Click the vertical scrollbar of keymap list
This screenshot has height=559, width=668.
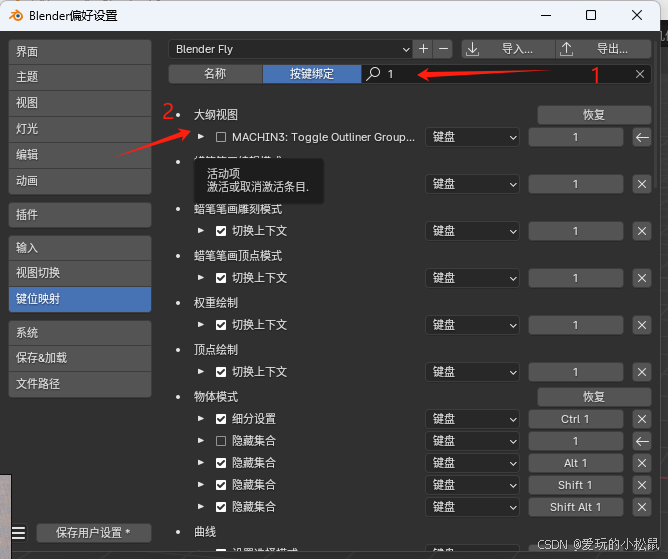coord(656,115)
